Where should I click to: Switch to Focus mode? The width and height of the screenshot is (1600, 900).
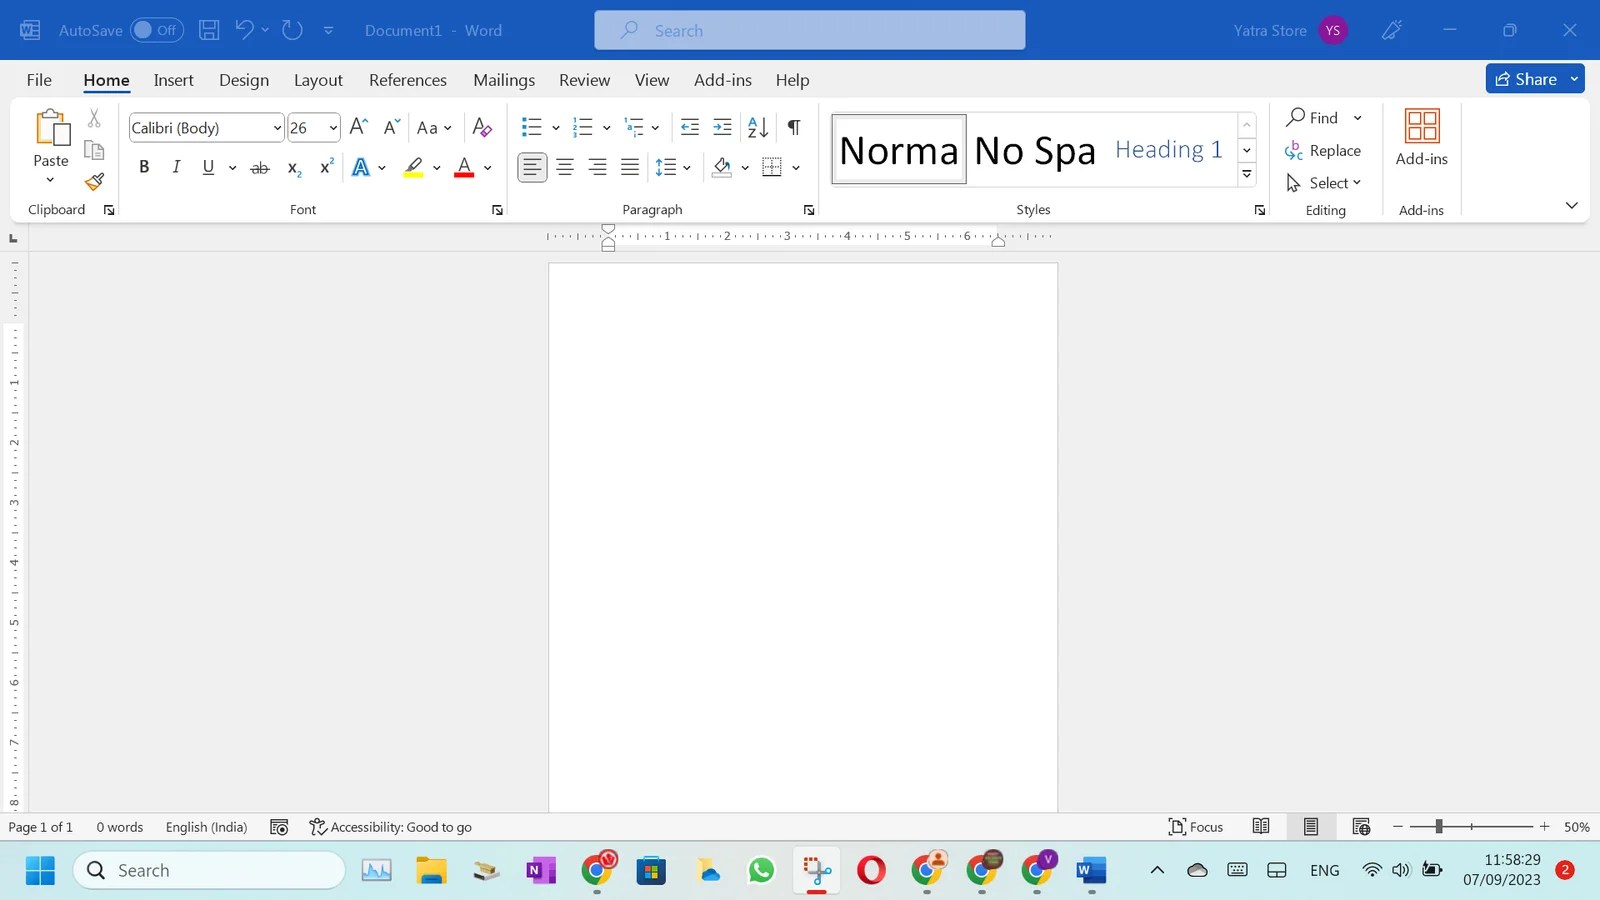[1195, 826]
